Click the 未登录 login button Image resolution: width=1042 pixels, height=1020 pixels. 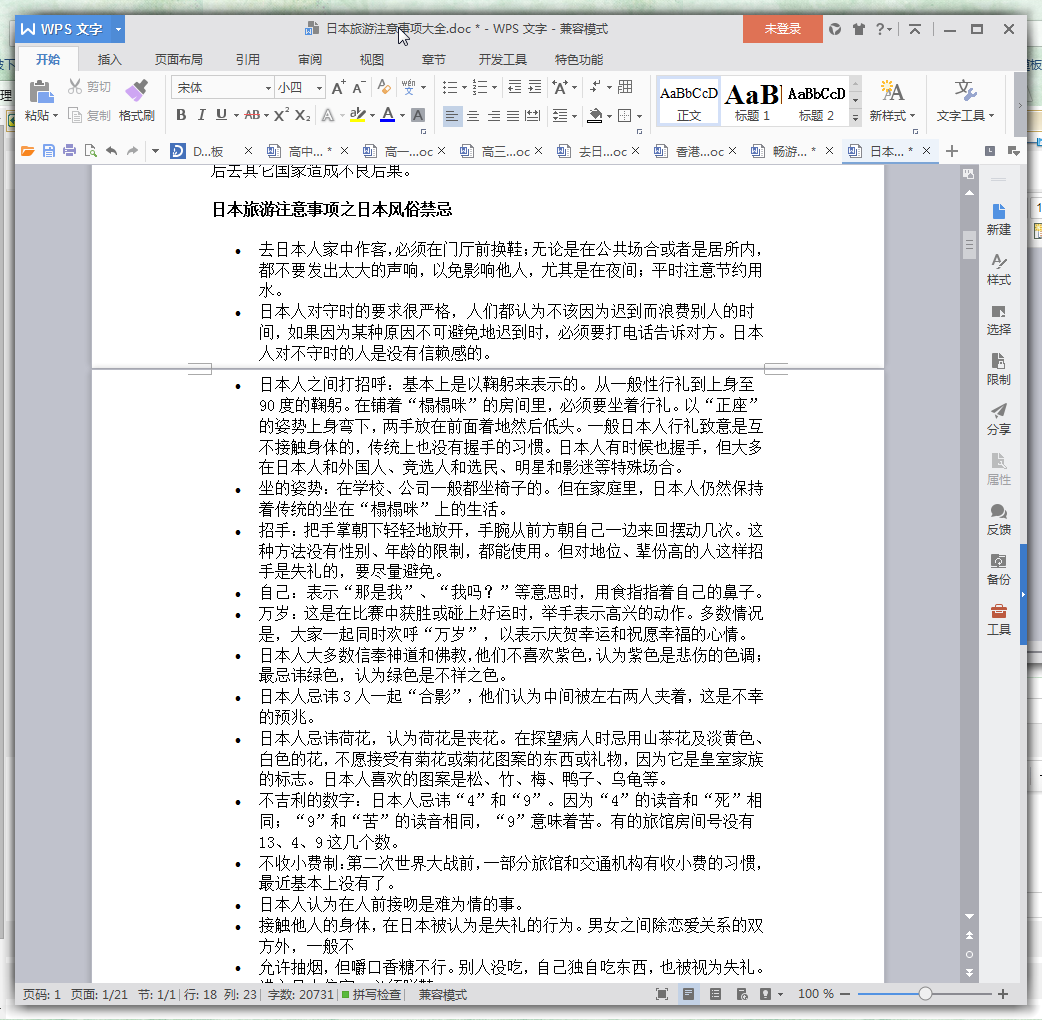[782, 29]
